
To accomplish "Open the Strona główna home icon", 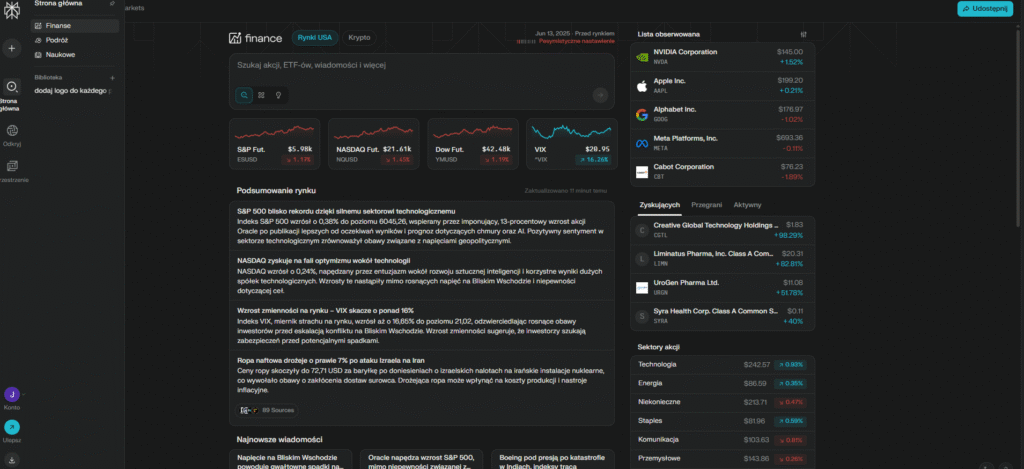I will pyautogui.click(x=12, y=87).
